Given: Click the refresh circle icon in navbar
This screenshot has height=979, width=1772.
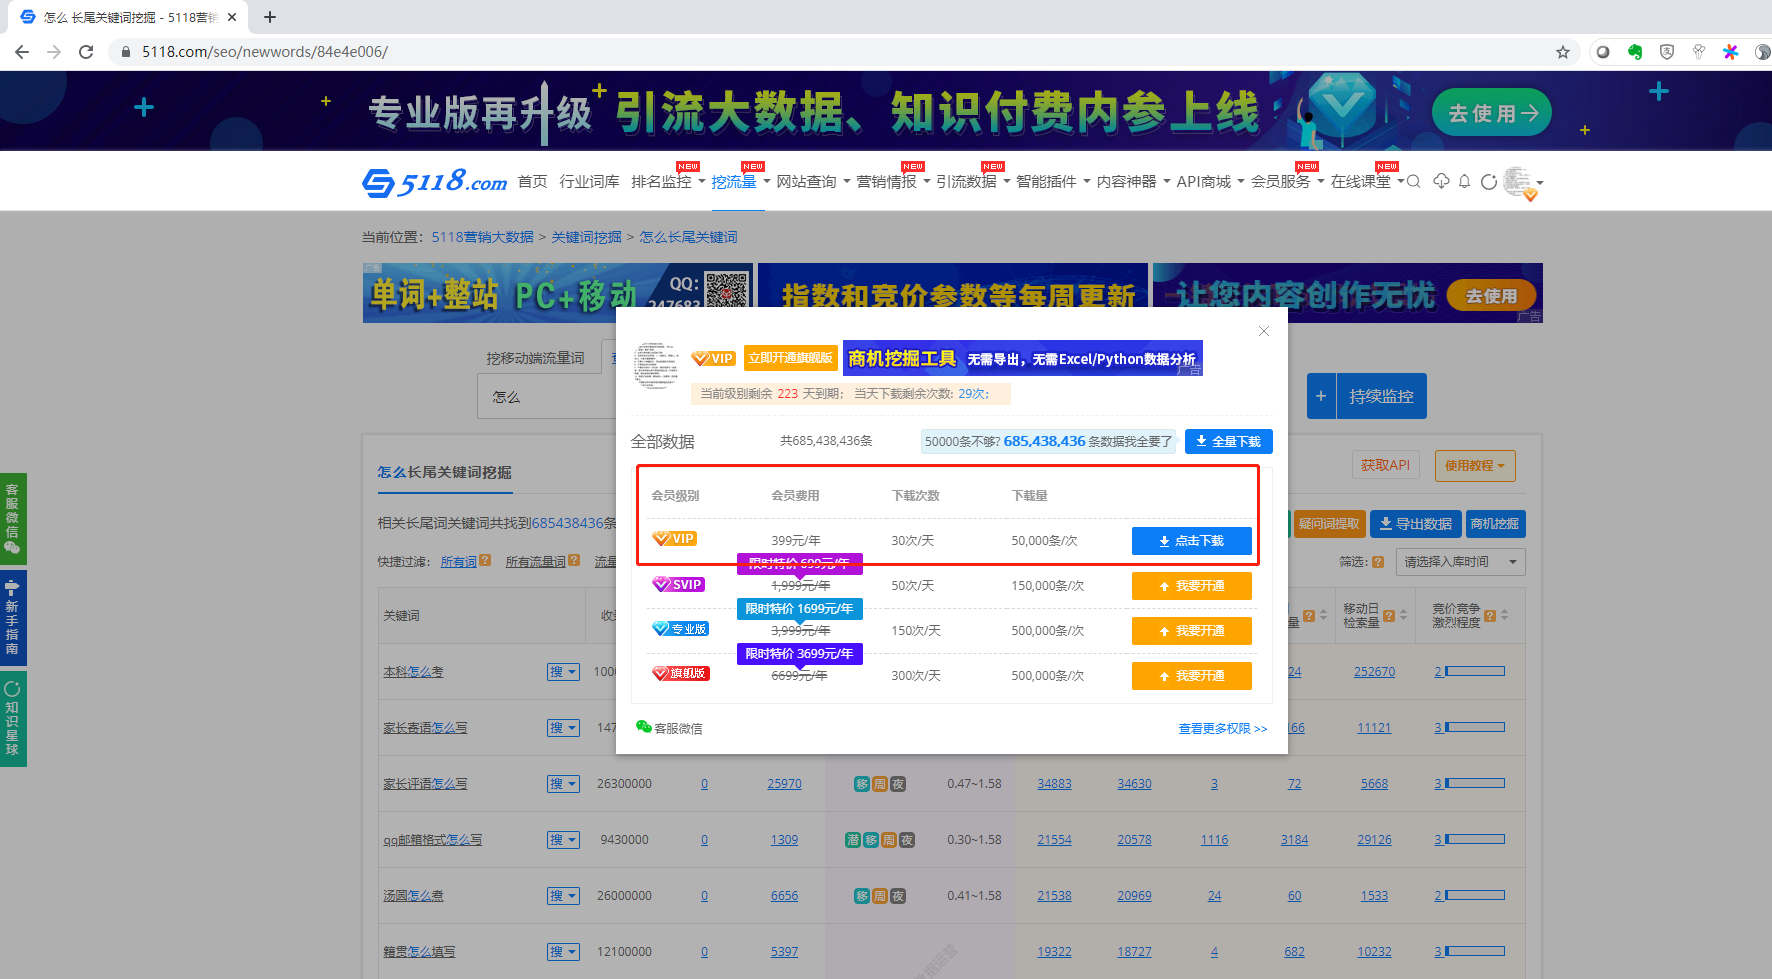Looking at the screenshot, I should click(x=1488, y=181).
